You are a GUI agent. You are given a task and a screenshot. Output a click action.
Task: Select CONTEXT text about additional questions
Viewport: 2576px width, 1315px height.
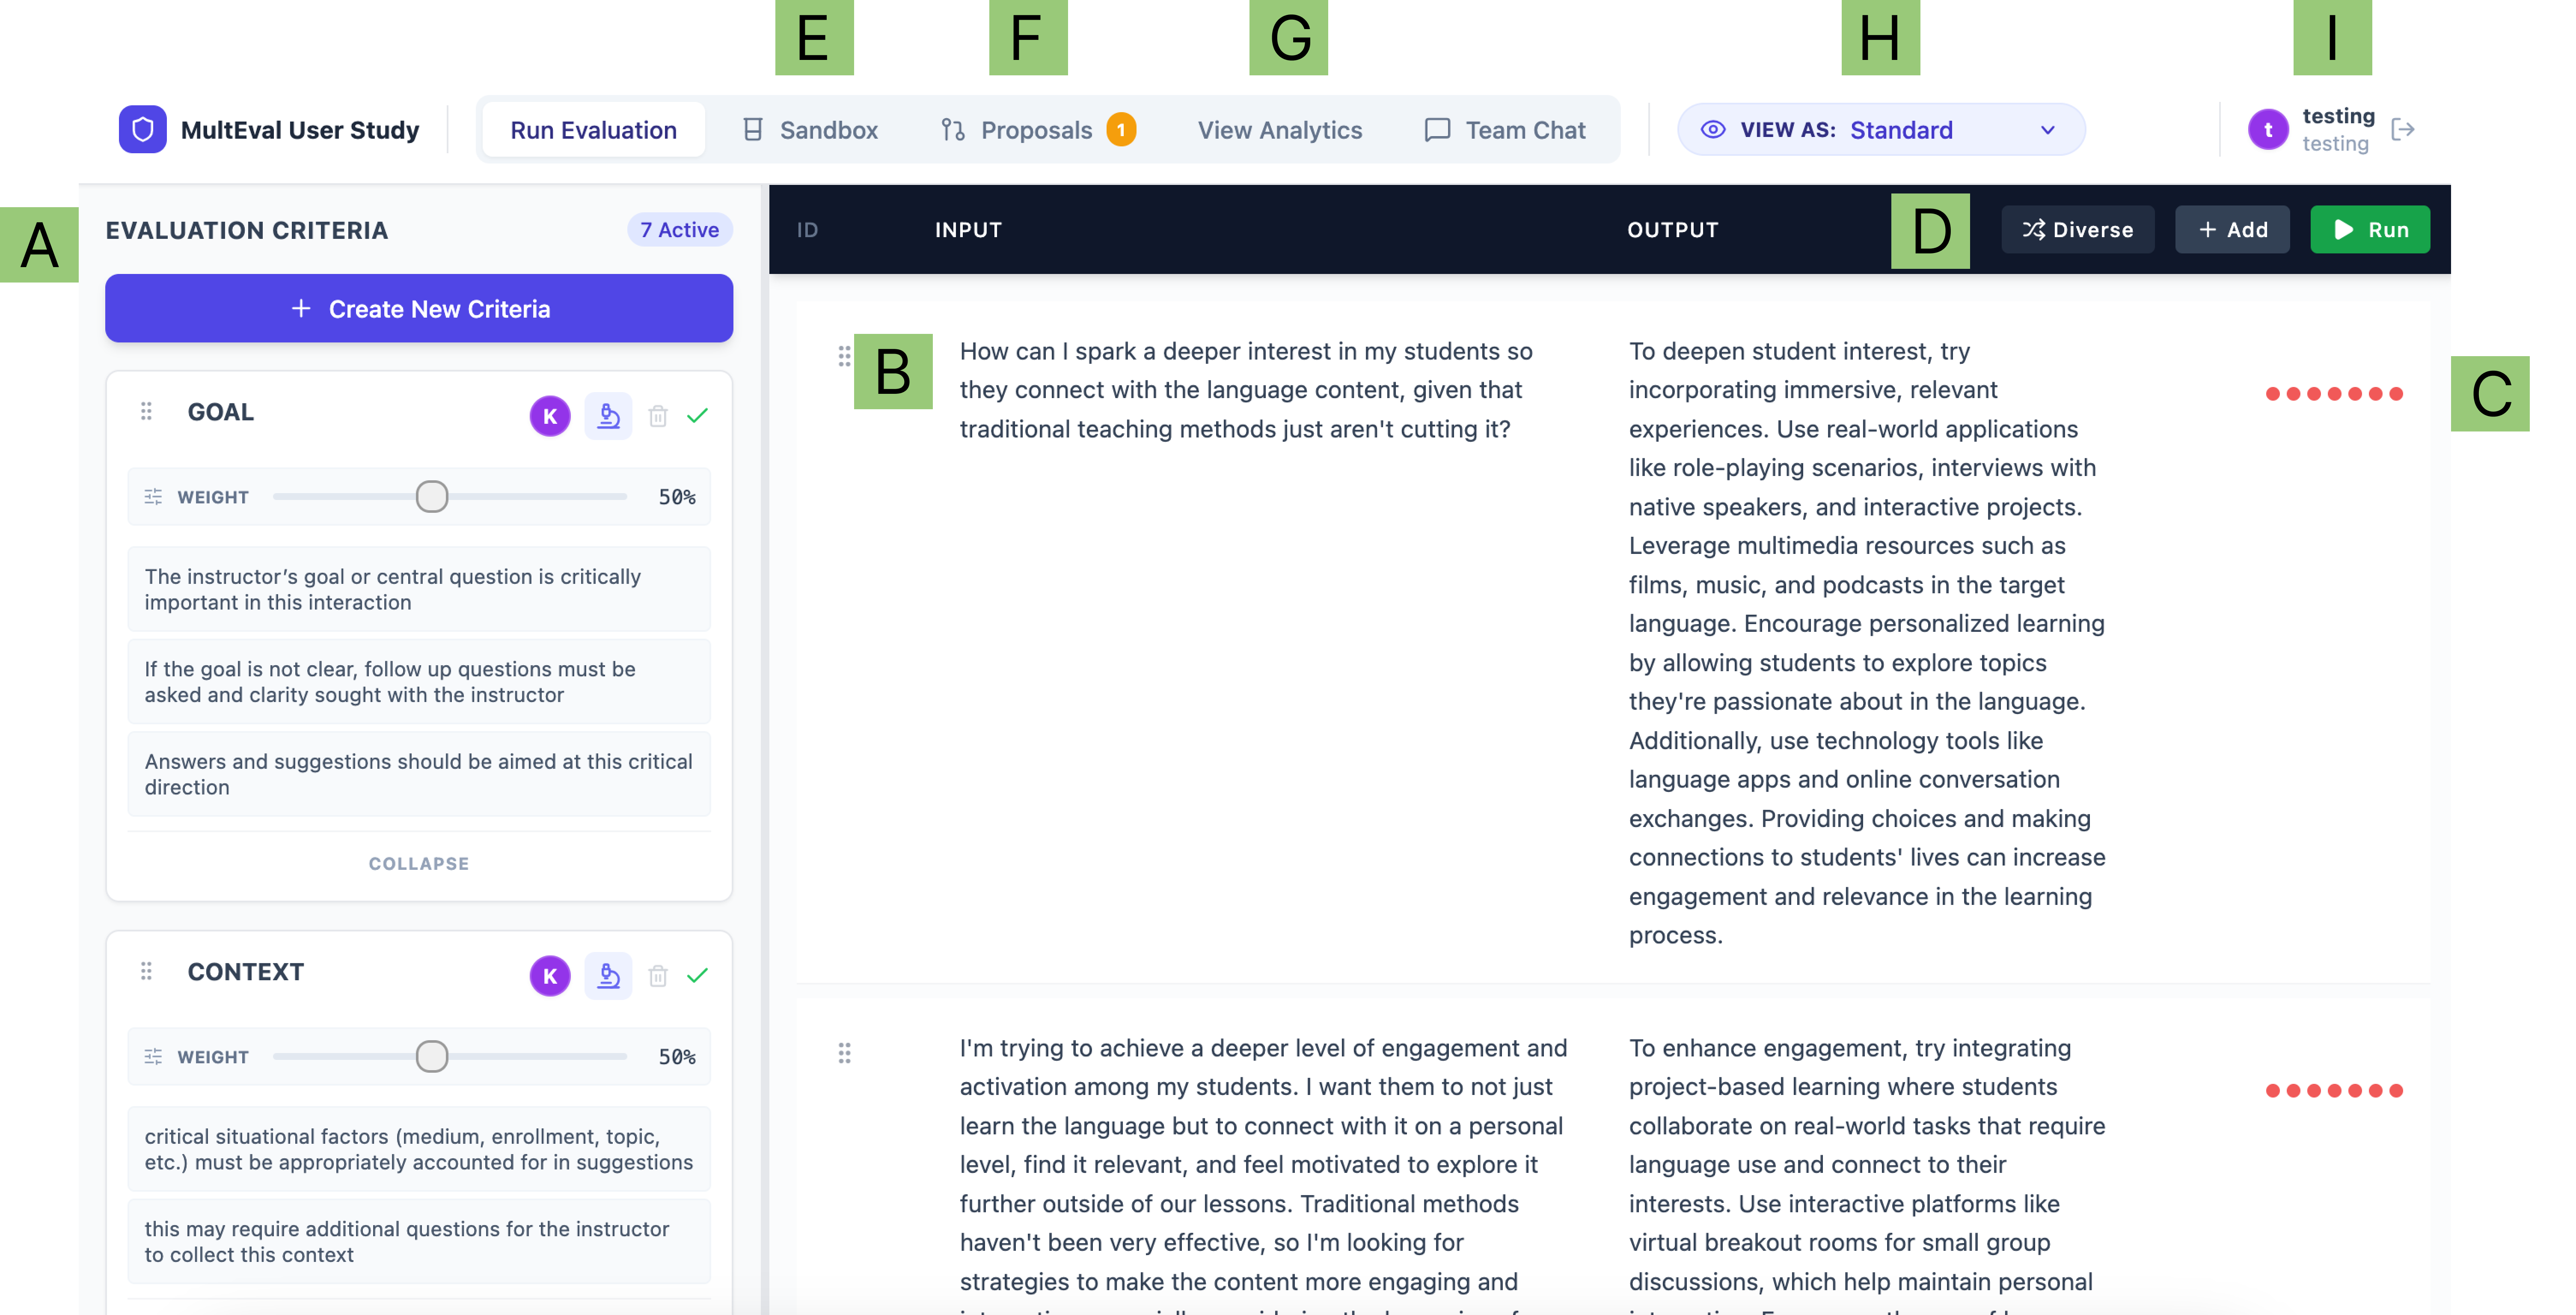(x=419, y=1242)
